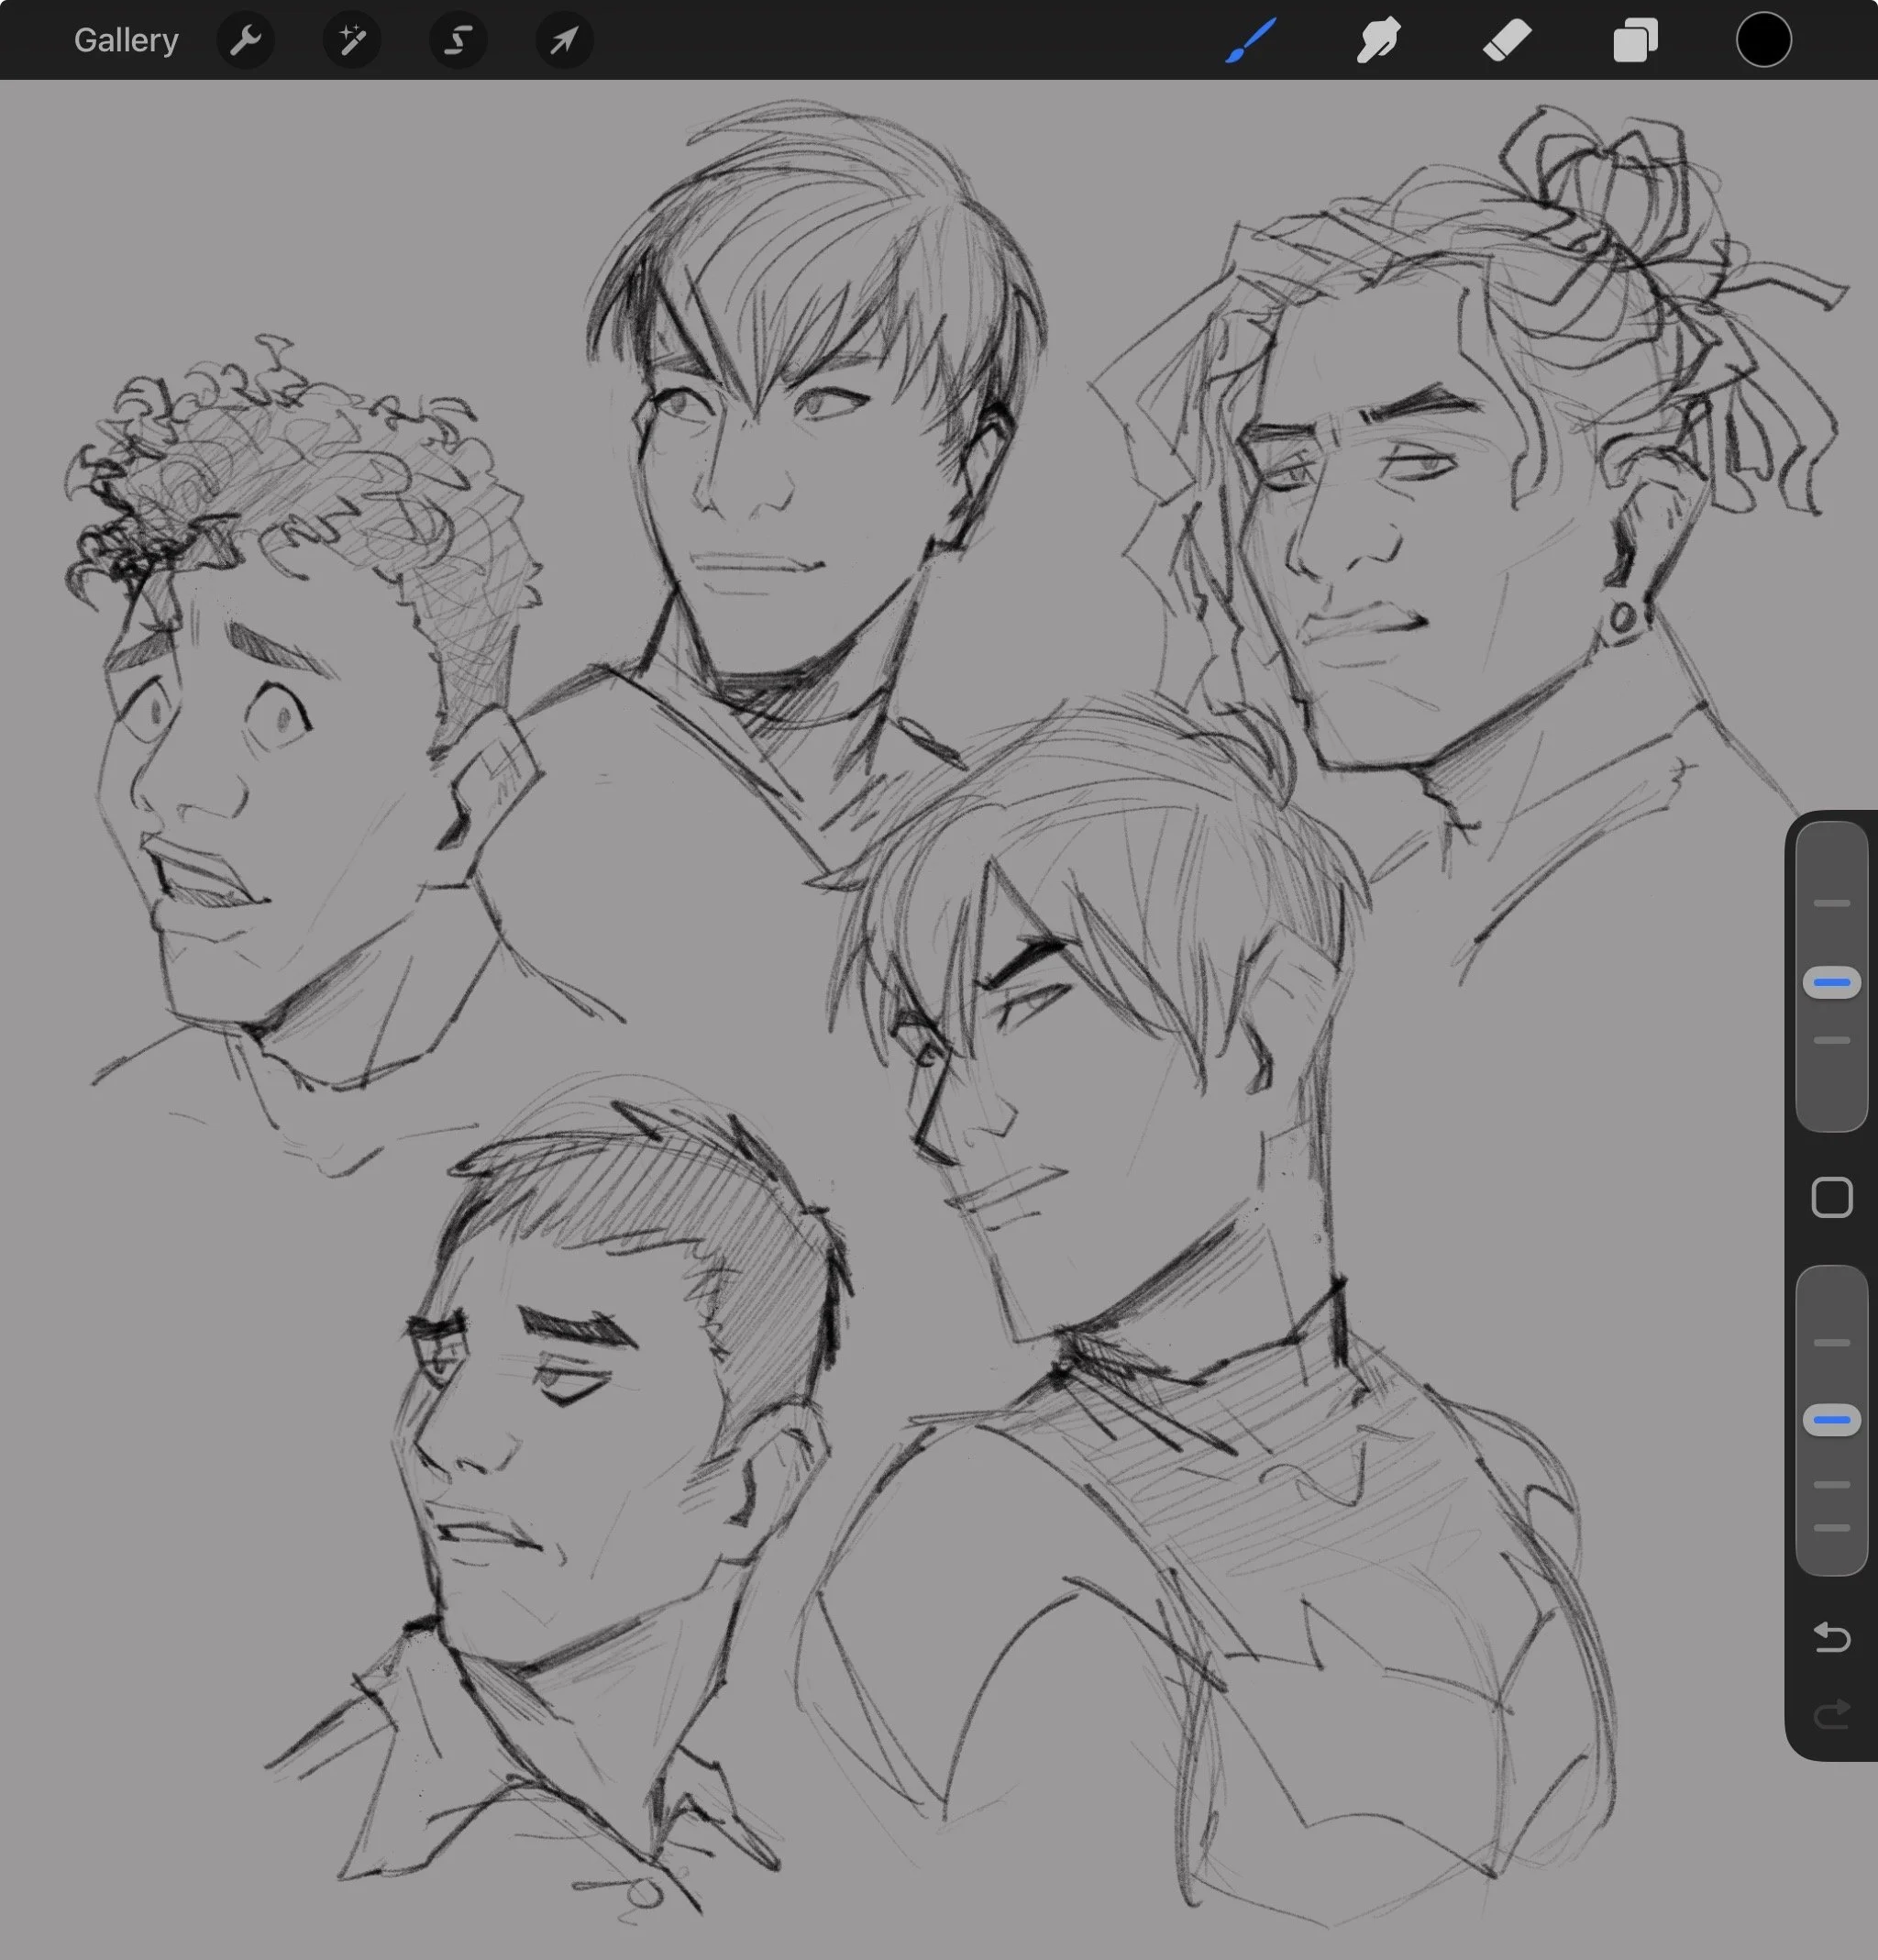Select the Smudge finger tool
The width and height of the screenshot is (1878, 1960).
coord(1378,40)
